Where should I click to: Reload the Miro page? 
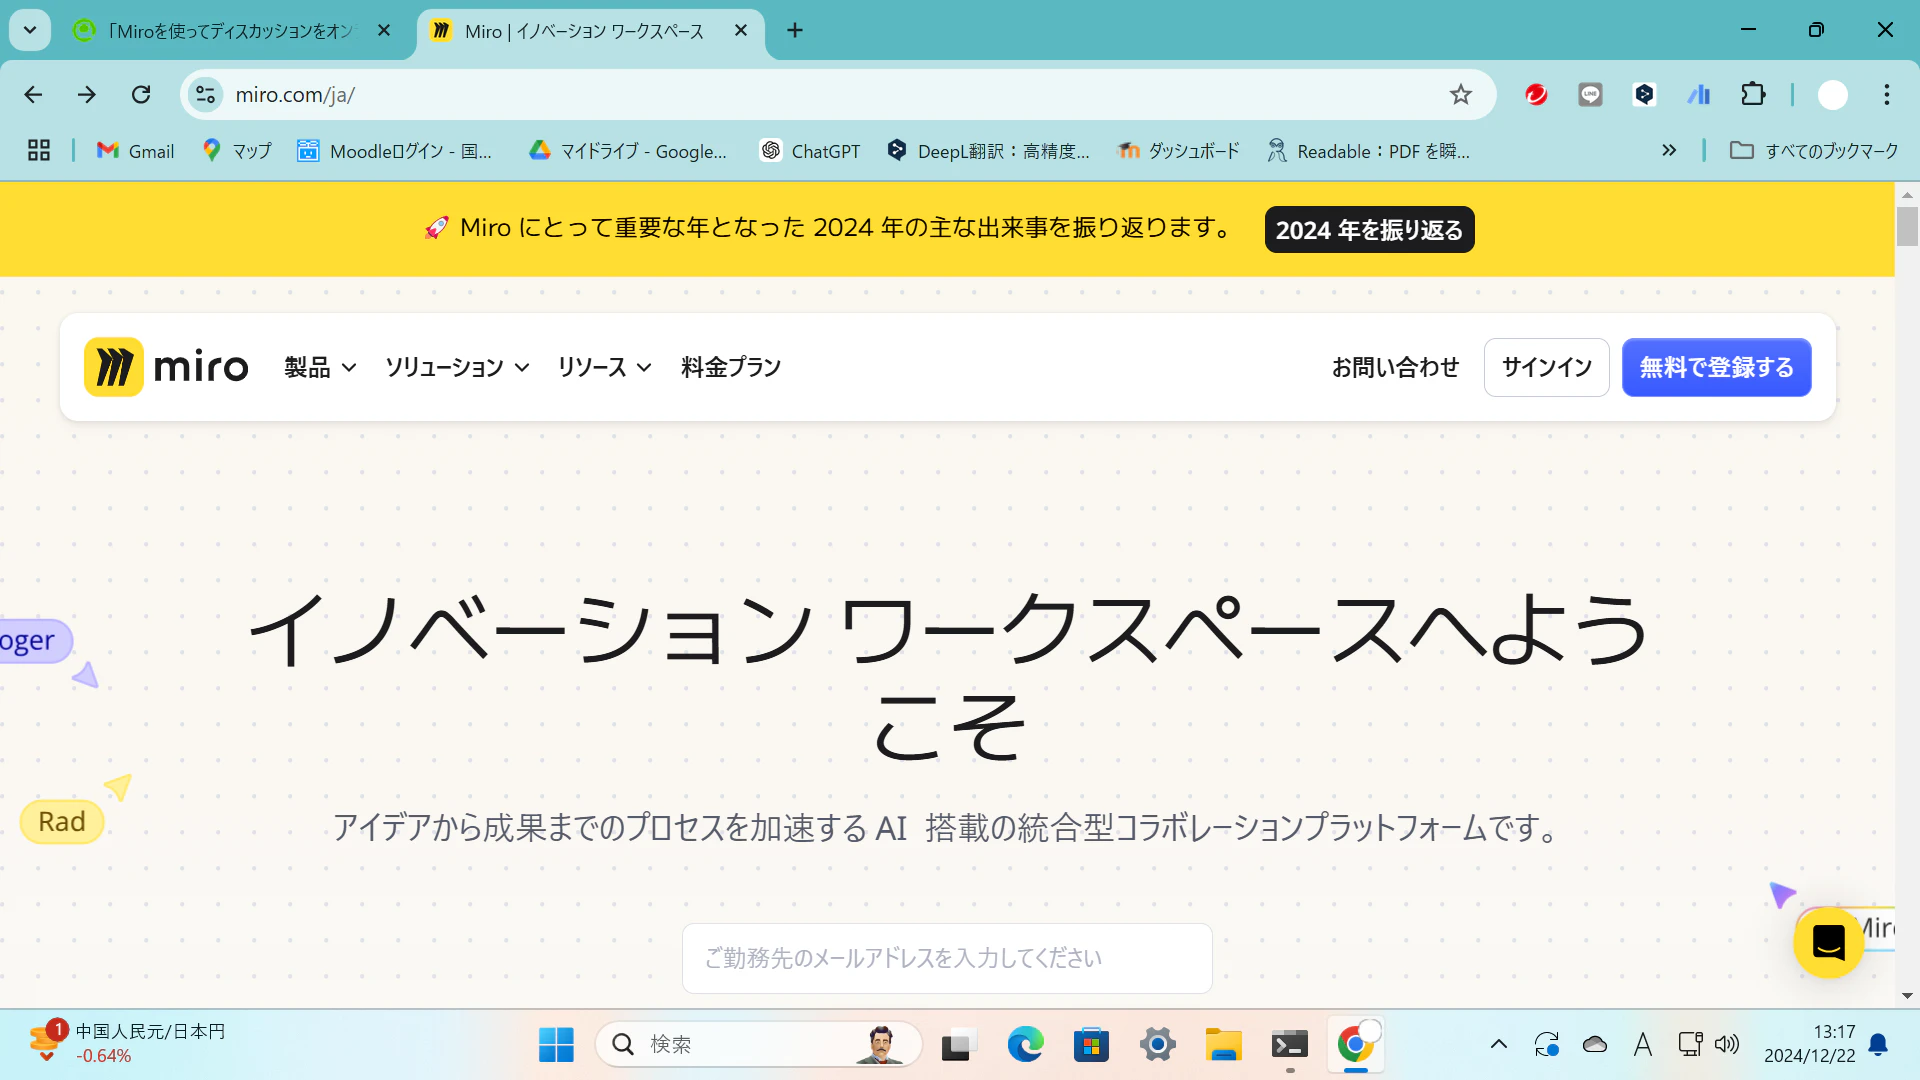[x=141, y=95]
